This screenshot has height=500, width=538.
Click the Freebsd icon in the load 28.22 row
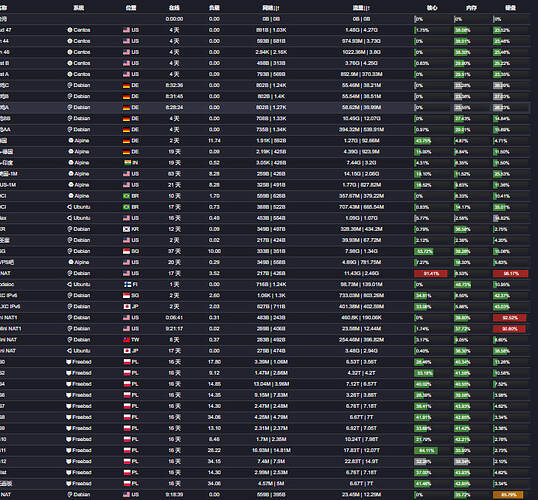click(68, 450)
